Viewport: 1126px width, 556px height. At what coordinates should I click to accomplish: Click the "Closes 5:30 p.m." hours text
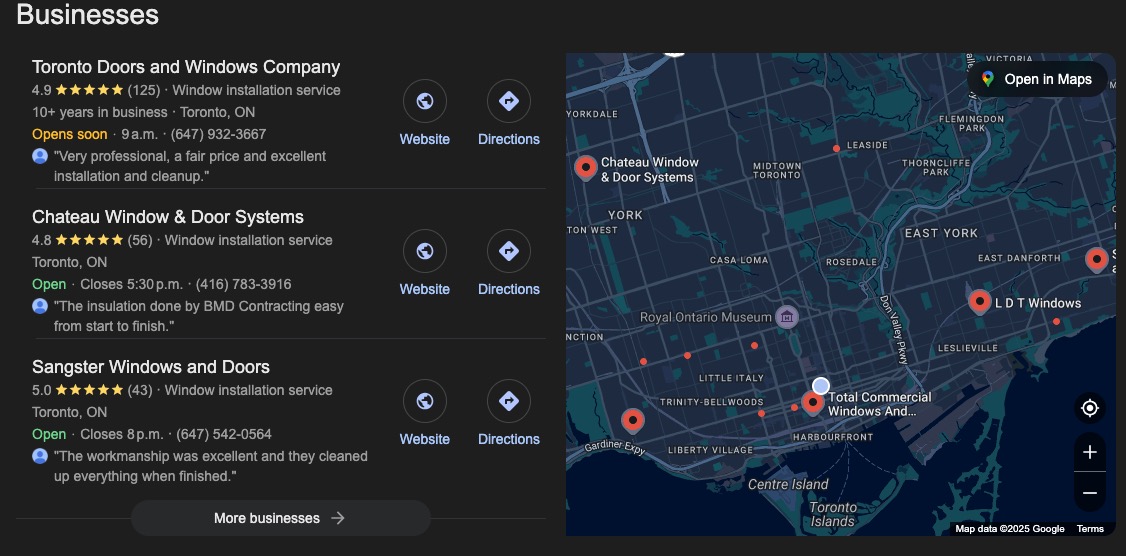click(x=131, y=284)
